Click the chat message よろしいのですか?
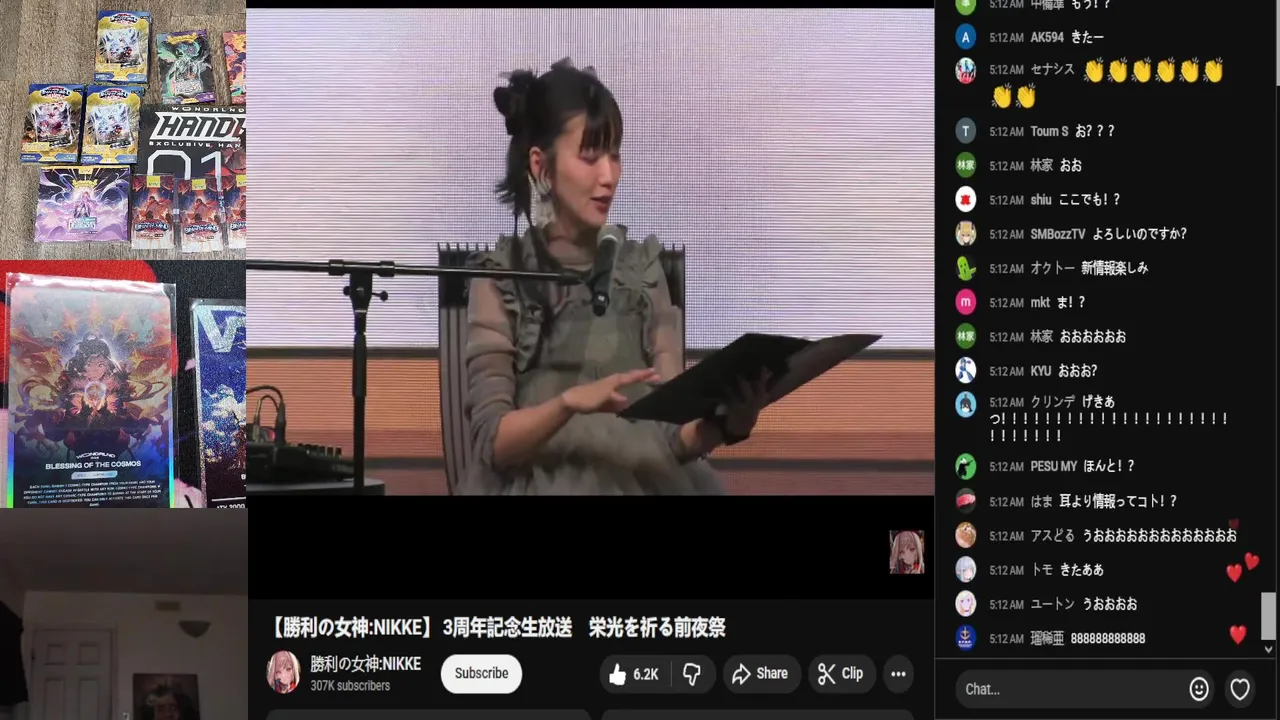This screenshot has height=720, width=1280. click(x=1139, y=234)
